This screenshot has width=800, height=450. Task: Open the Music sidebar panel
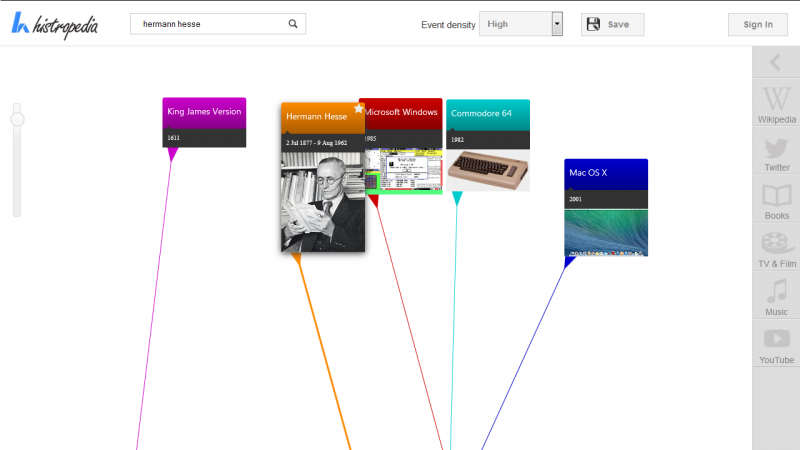pyautogui.click(x=777, y=298)
